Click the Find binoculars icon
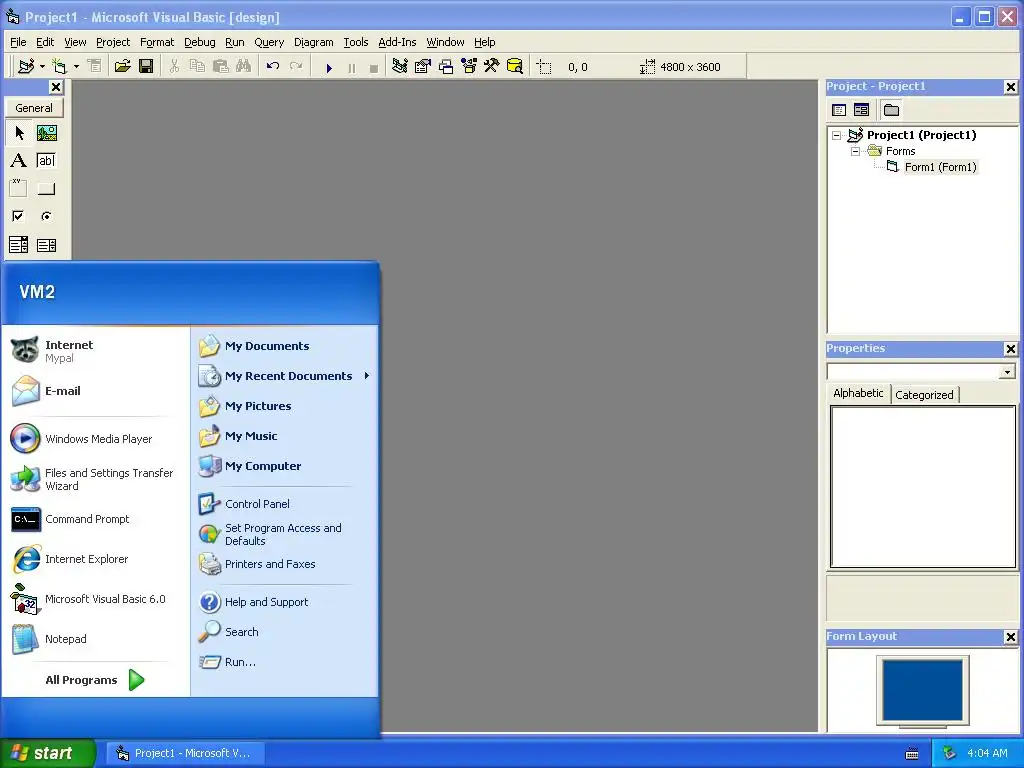This screenshot has height=768, width=1024. (x=244, y=66)
